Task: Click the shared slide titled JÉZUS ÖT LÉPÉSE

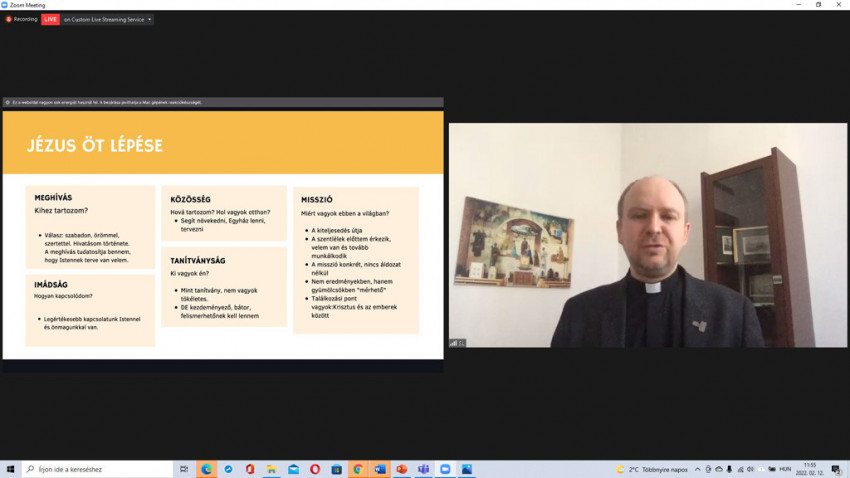Action: pyautogui.click(x=223, y=234)
